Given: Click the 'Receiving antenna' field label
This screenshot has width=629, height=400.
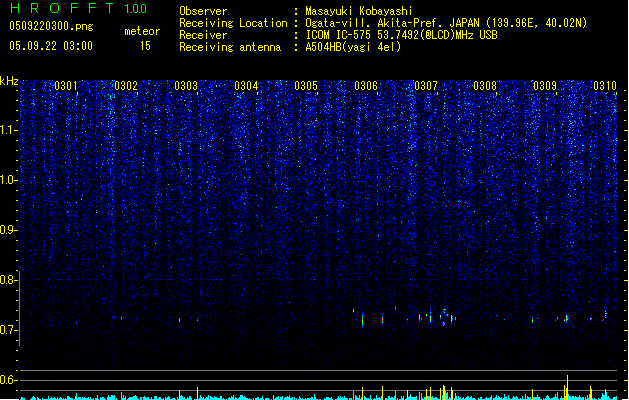Looking at the screenshot, I should pyautogui.click(x=230, y=47).
